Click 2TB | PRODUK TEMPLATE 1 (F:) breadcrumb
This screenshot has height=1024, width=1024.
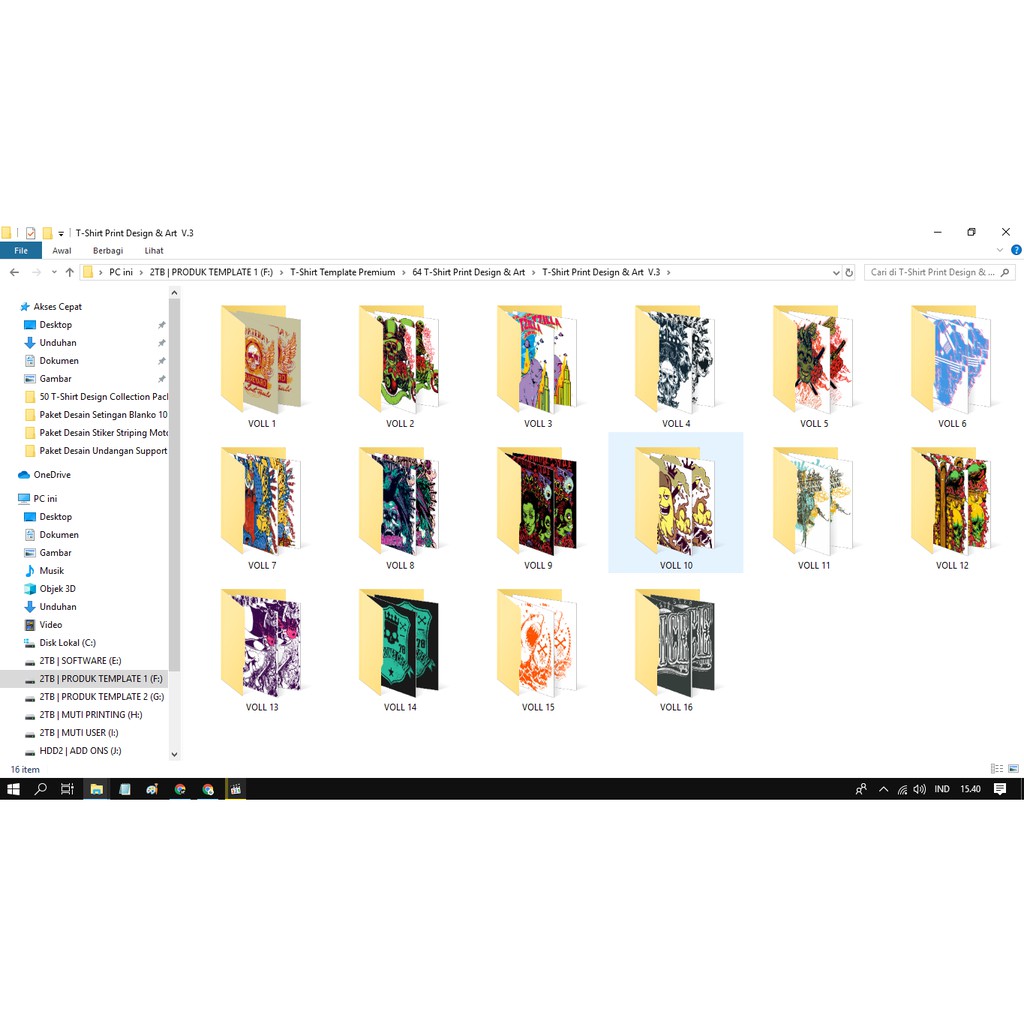click(x=212, y=272)
